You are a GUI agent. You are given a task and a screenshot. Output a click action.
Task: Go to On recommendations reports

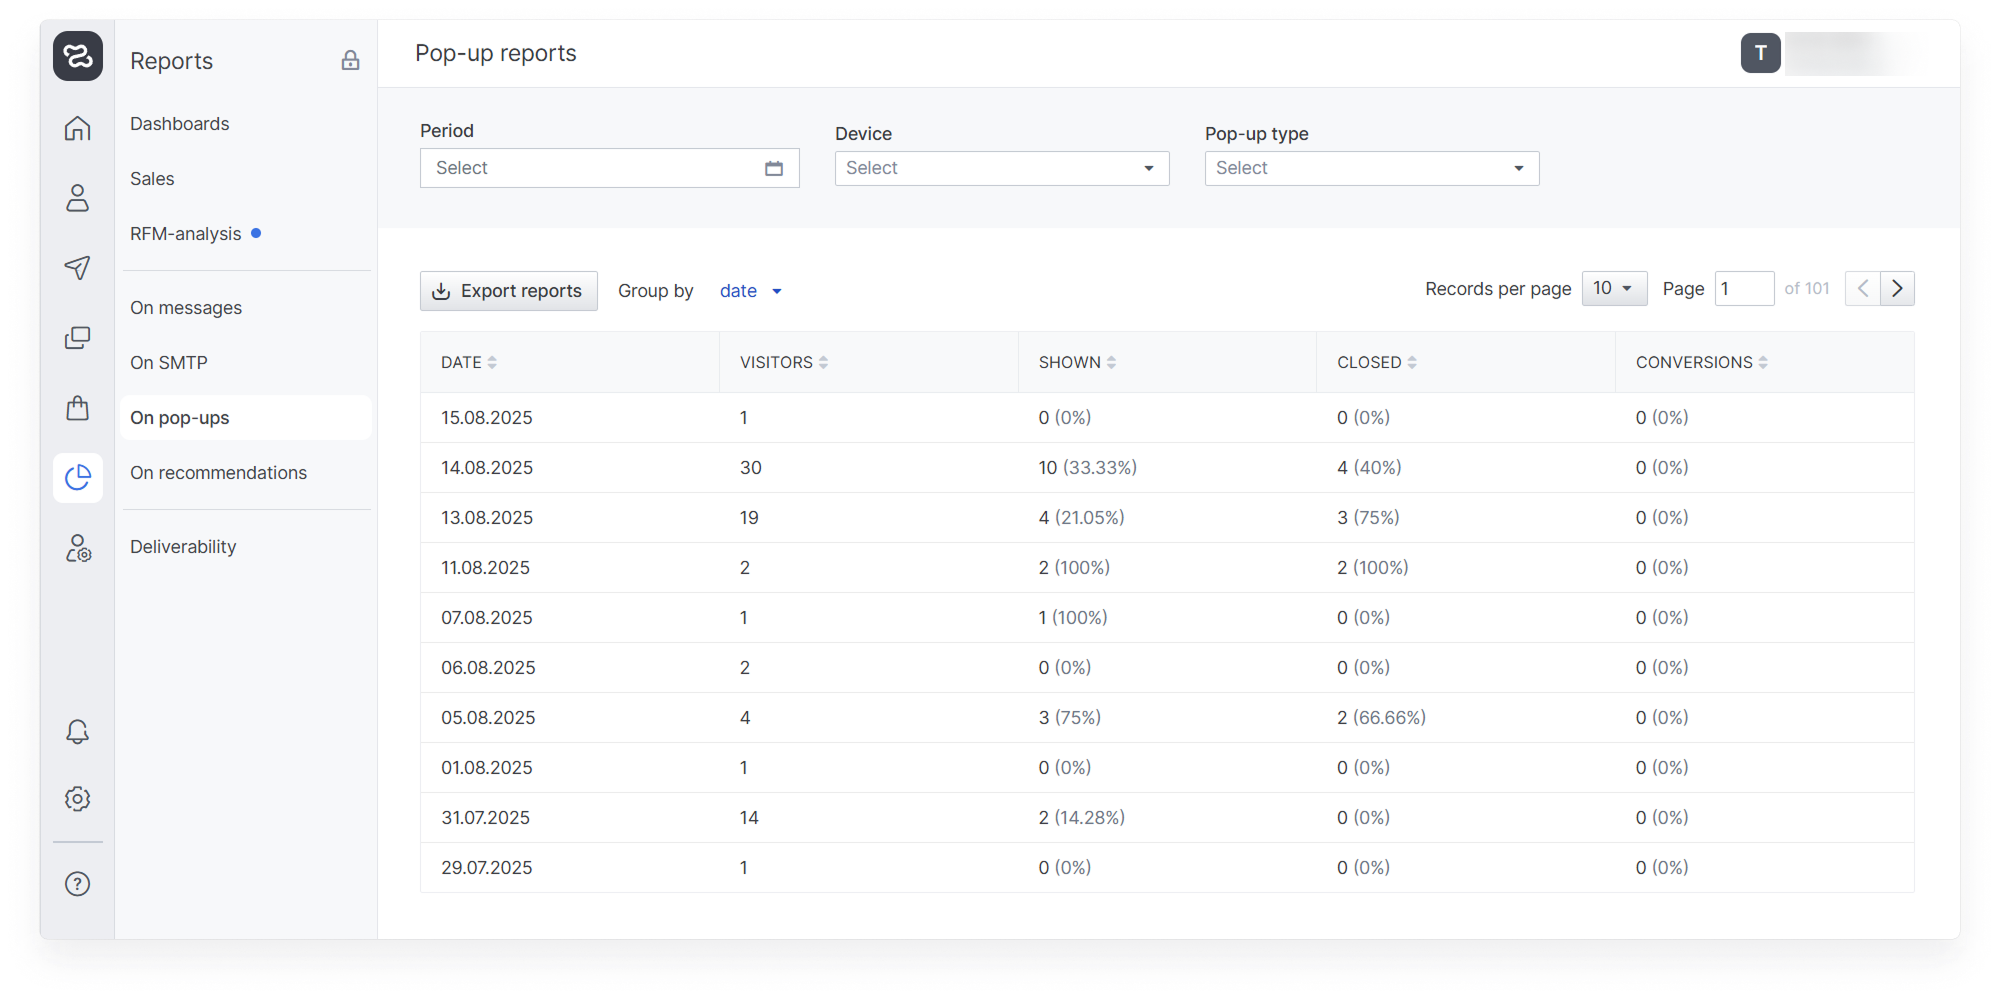click(218, 473)
